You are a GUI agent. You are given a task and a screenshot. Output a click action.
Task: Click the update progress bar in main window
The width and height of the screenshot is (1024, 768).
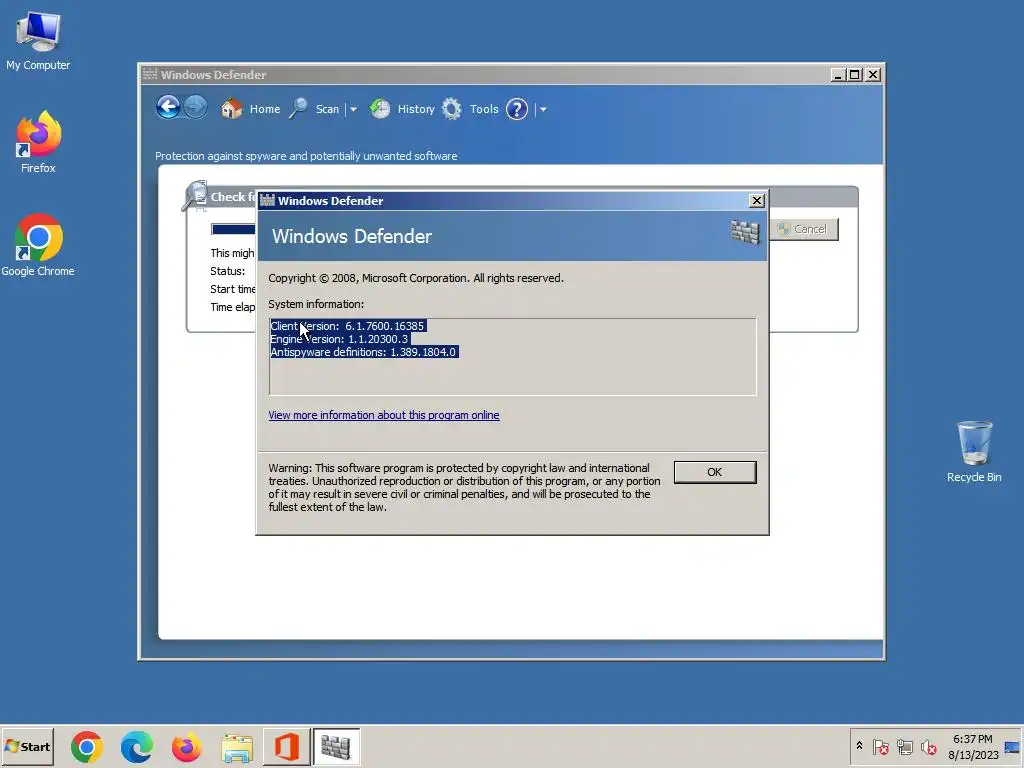coord(232,229)
